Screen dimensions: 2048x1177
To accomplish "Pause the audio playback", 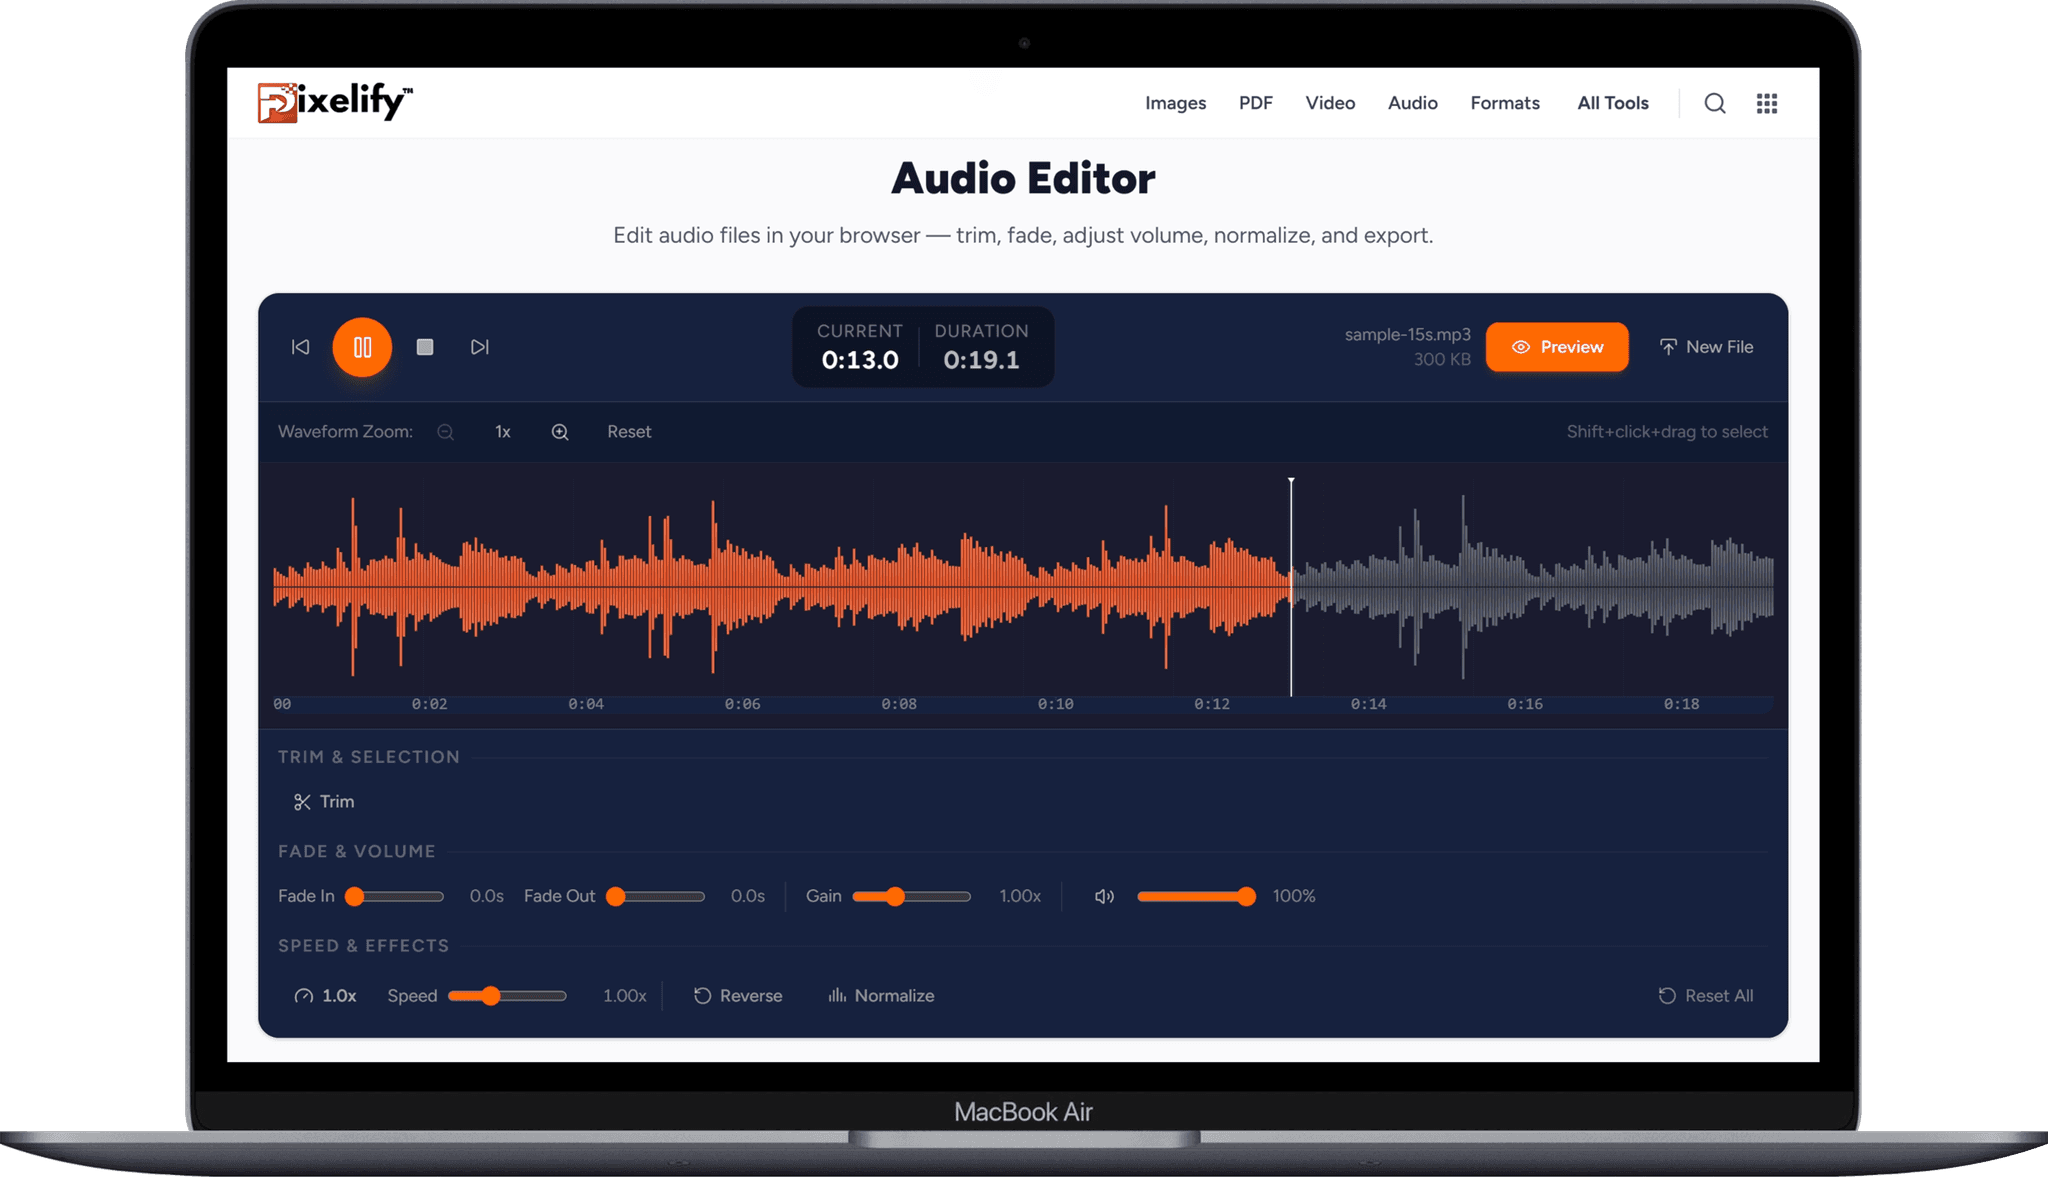I will 362,347.
